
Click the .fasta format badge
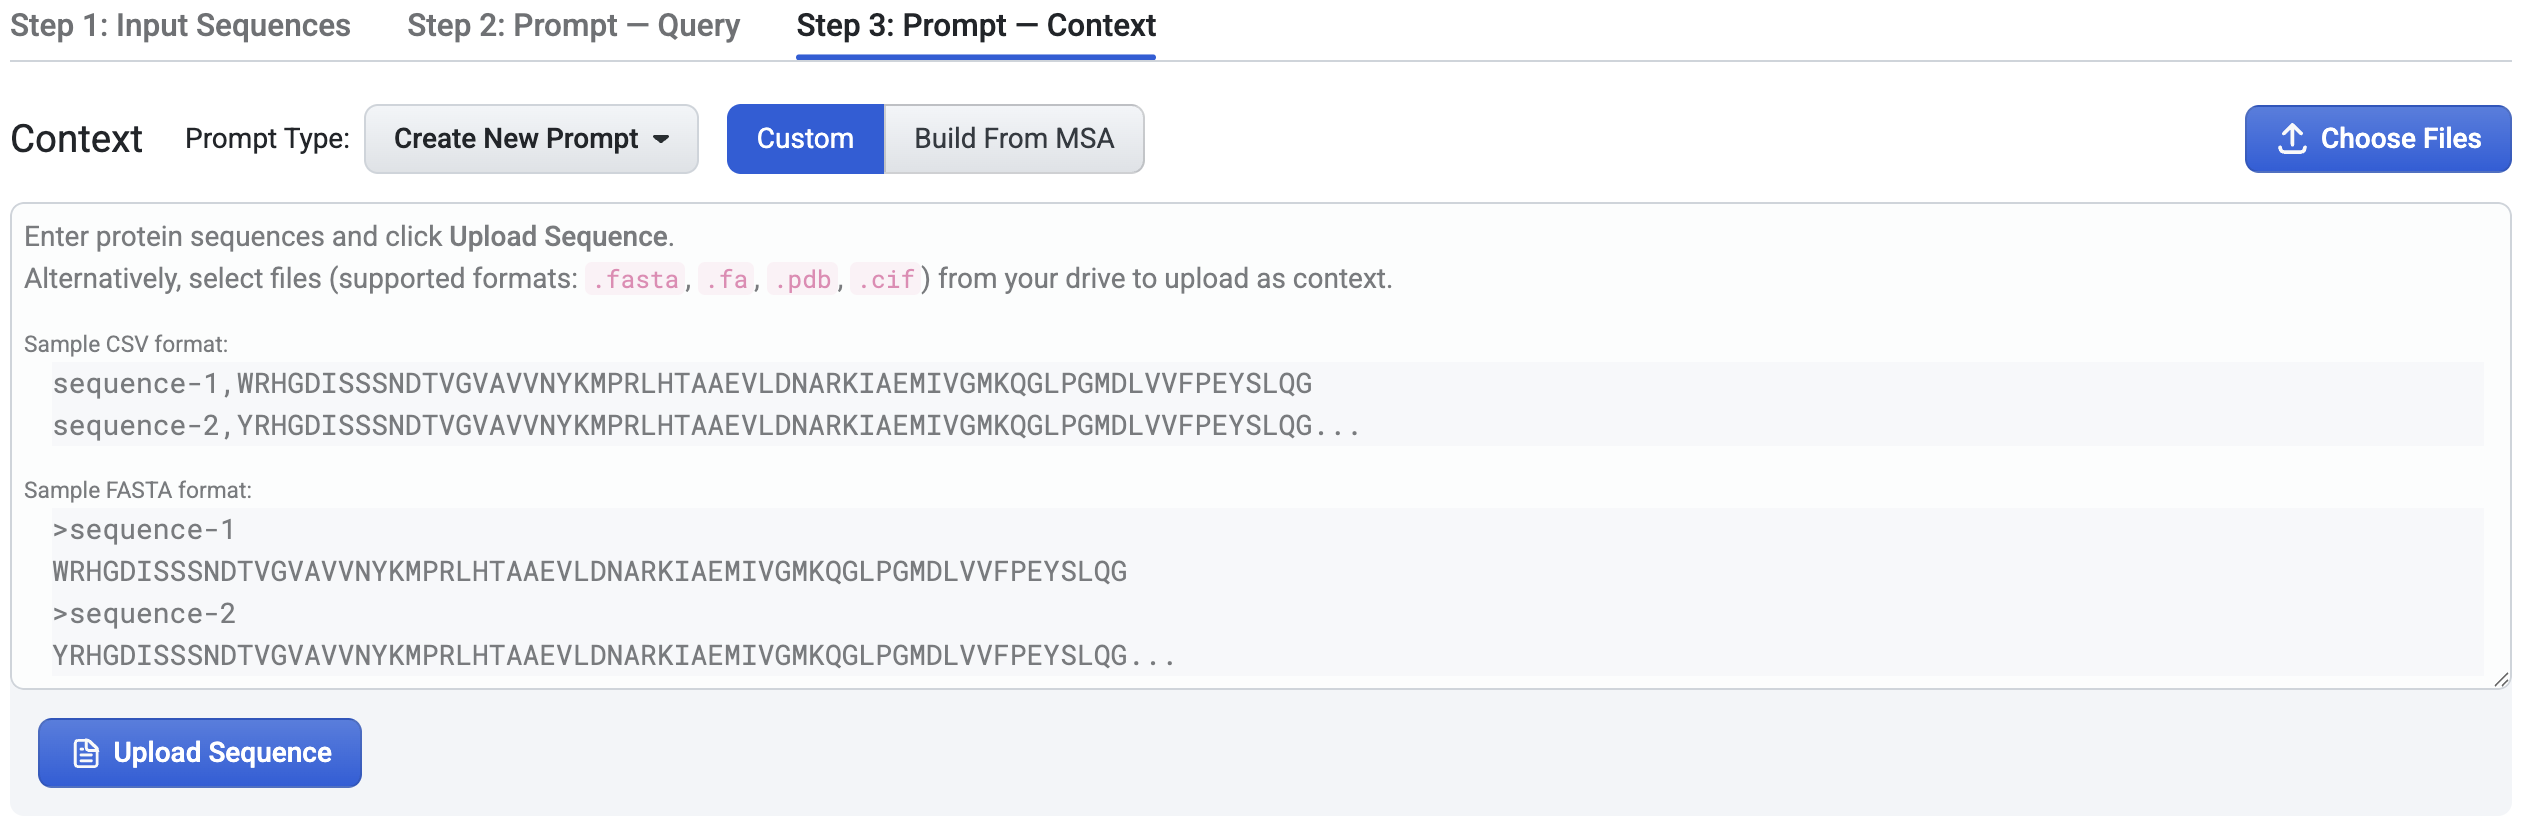click(634, 279)
